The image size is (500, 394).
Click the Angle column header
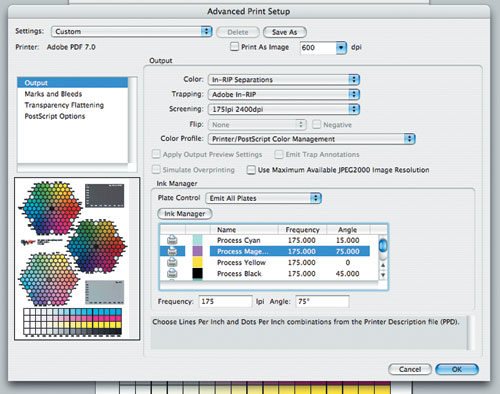pyautogui.click(x=348, y=230)
